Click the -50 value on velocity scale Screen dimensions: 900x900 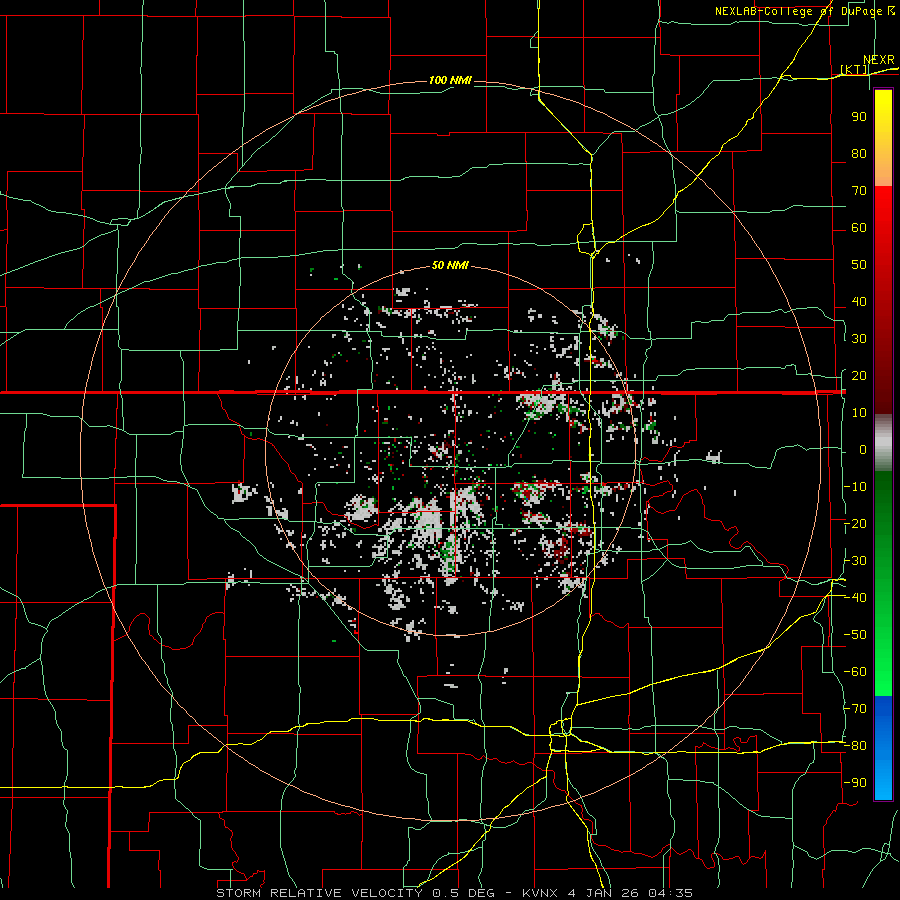coord(855,635)
